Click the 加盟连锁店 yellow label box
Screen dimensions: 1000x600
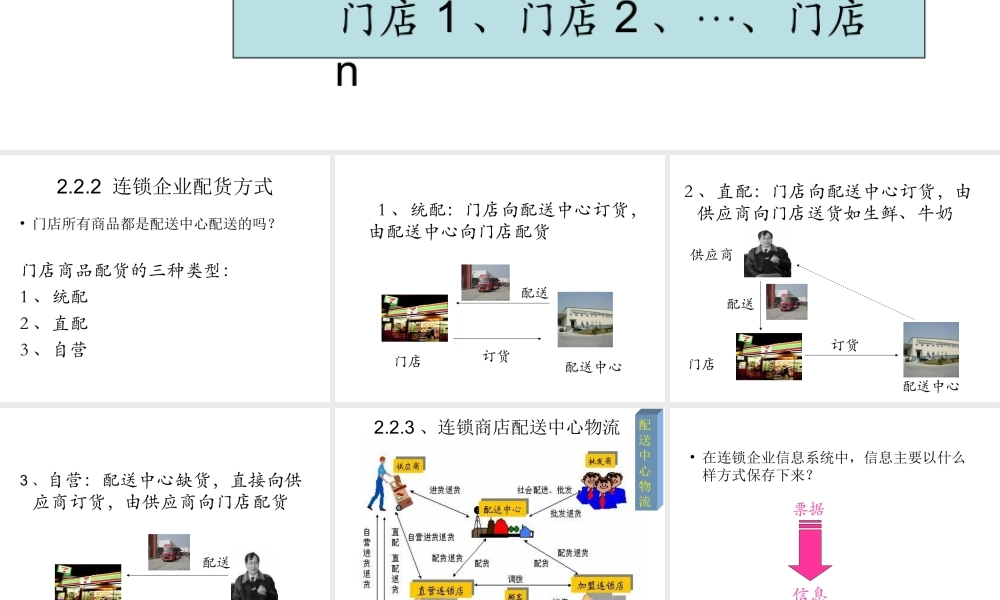tap(600, 585)
